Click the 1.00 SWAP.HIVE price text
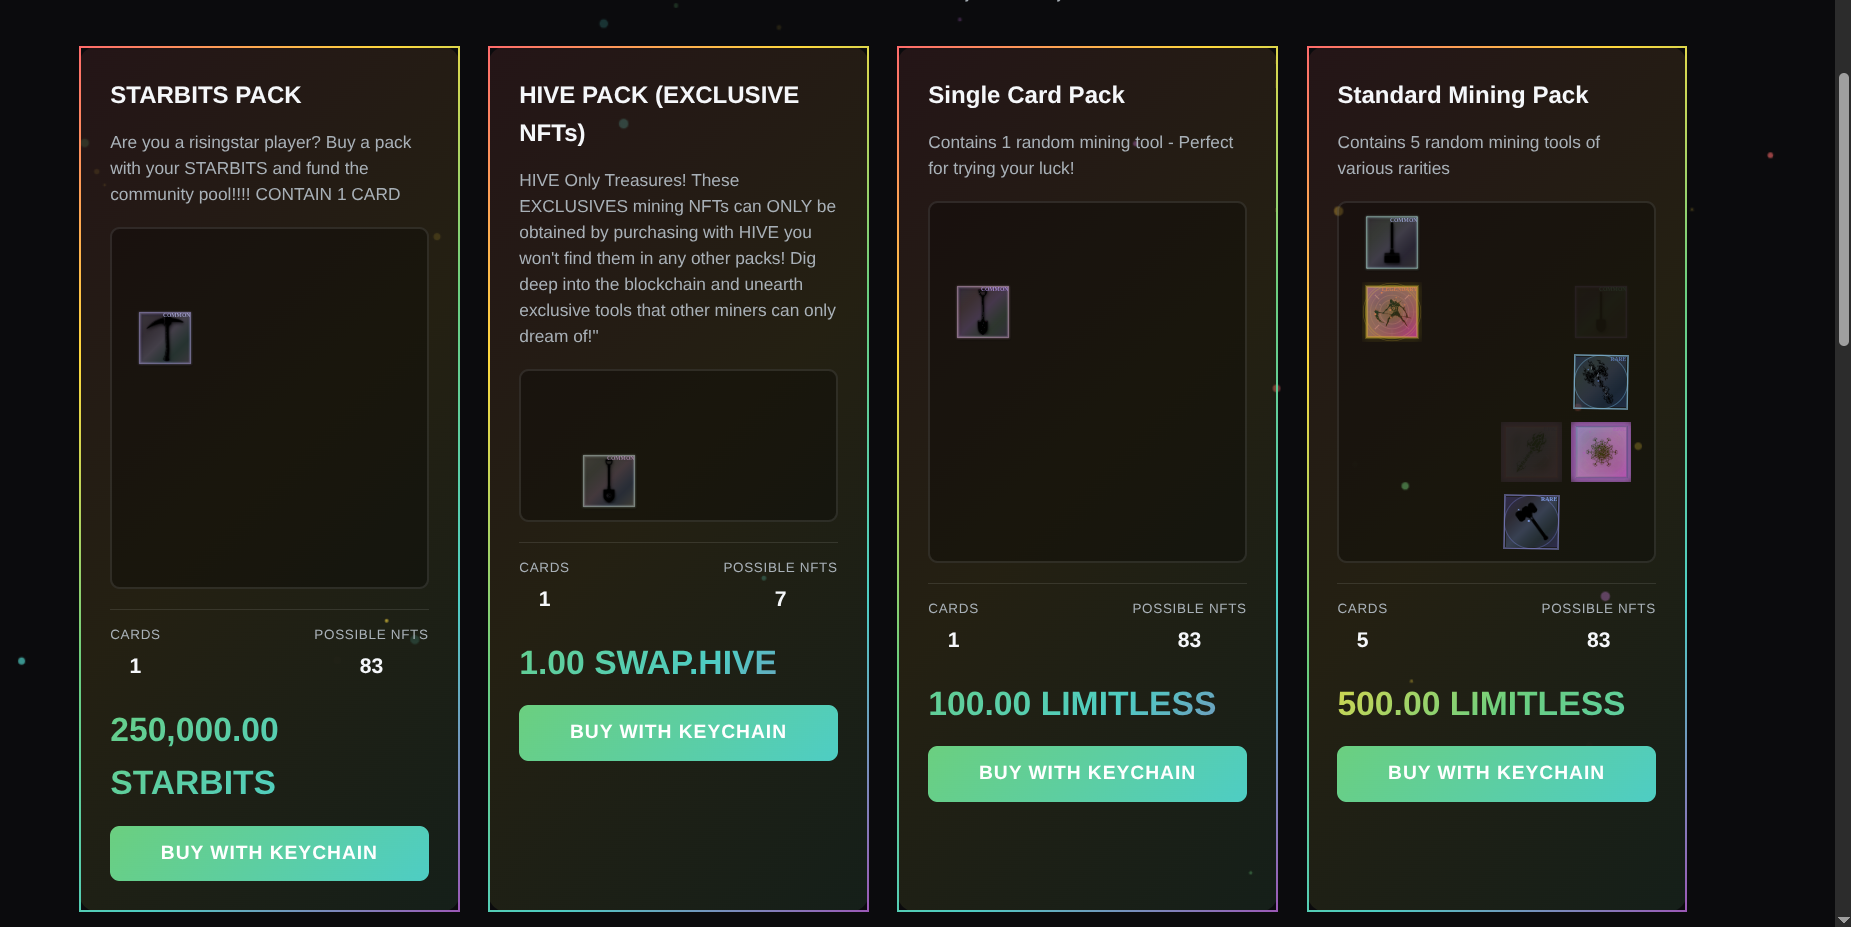 tap(648, 663)
